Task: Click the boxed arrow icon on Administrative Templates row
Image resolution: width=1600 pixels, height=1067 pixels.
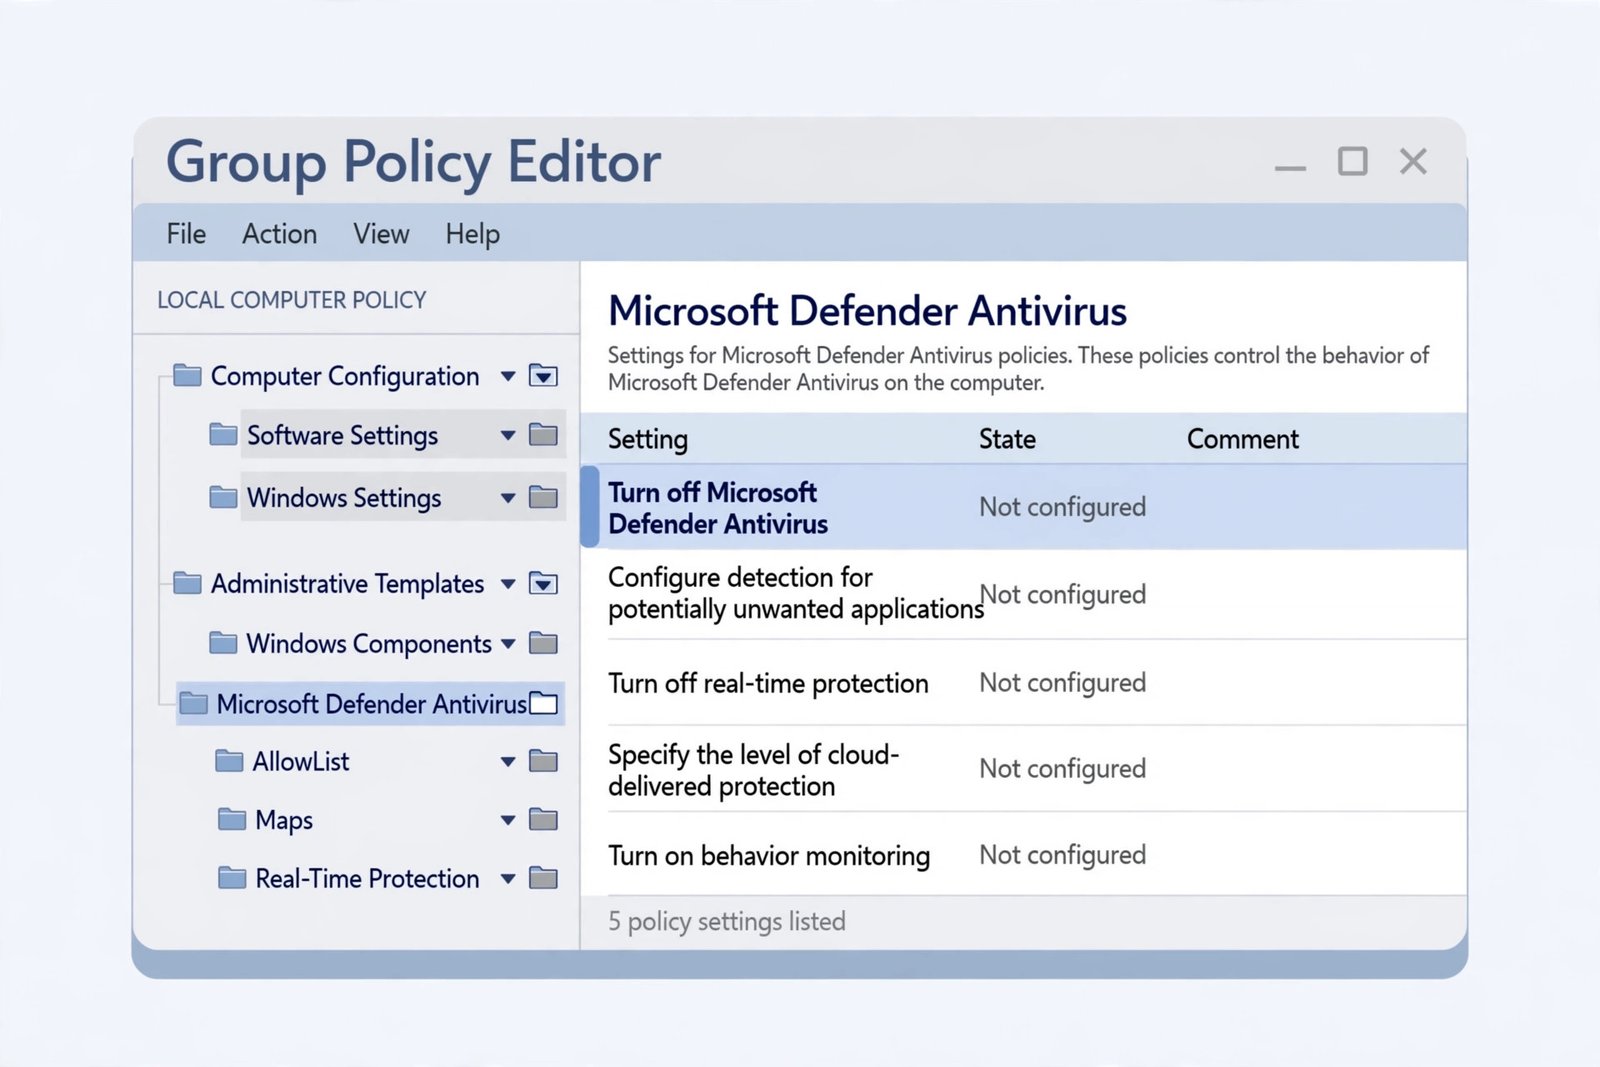Action: coord(543,583)
